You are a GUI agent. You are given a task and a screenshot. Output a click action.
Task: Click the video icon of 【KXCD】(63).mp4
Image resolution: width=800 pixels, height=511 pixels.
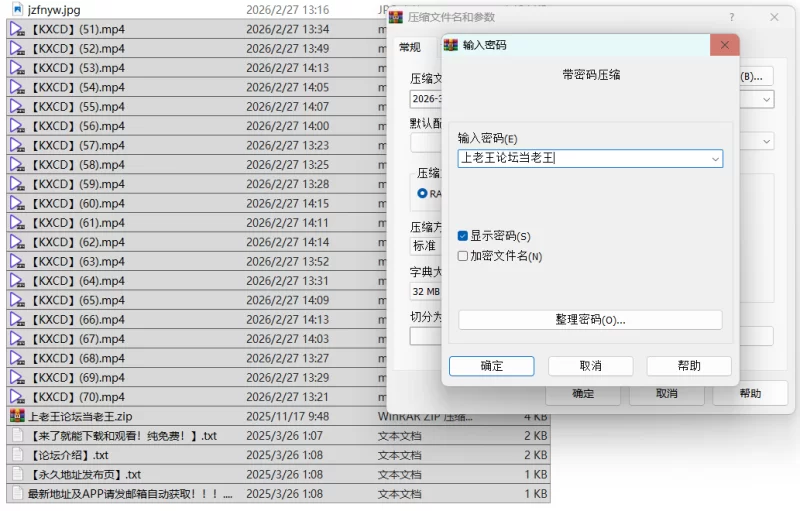pyautogui.click(x=17, y=262)
